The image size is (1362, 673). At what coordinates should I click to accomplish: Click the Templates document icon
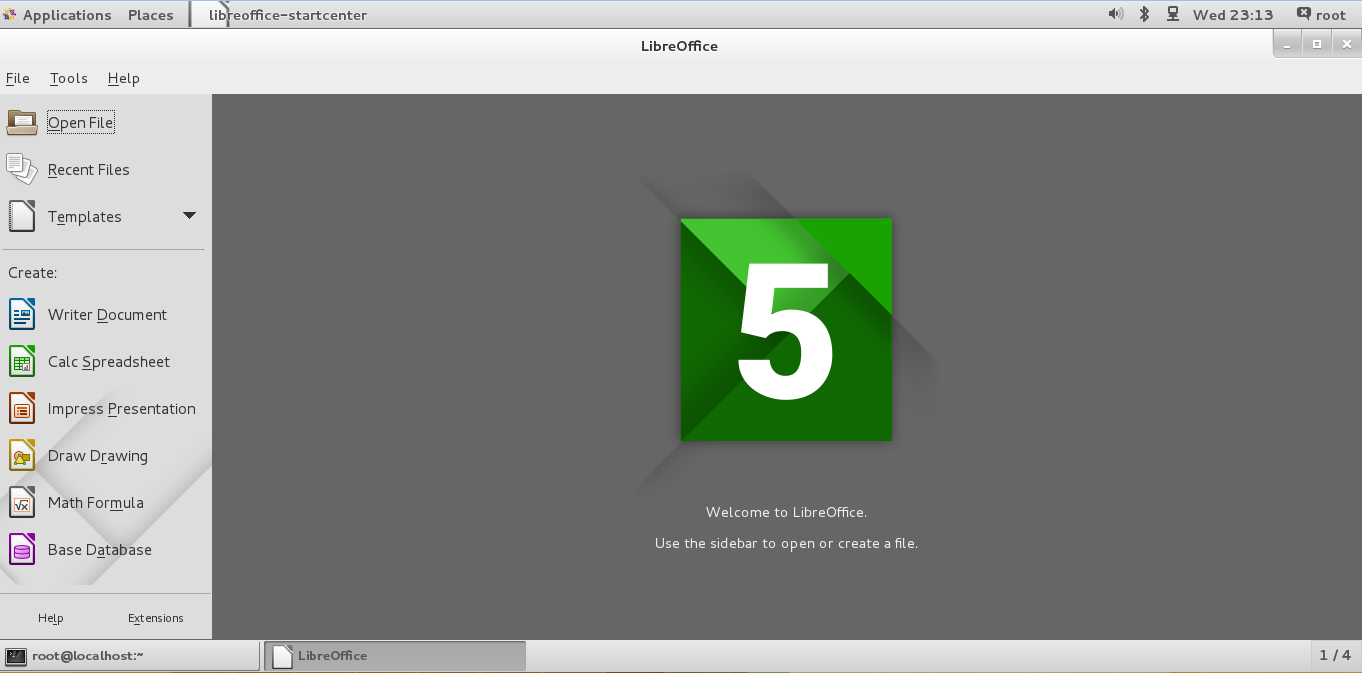[x=22, y=216]
